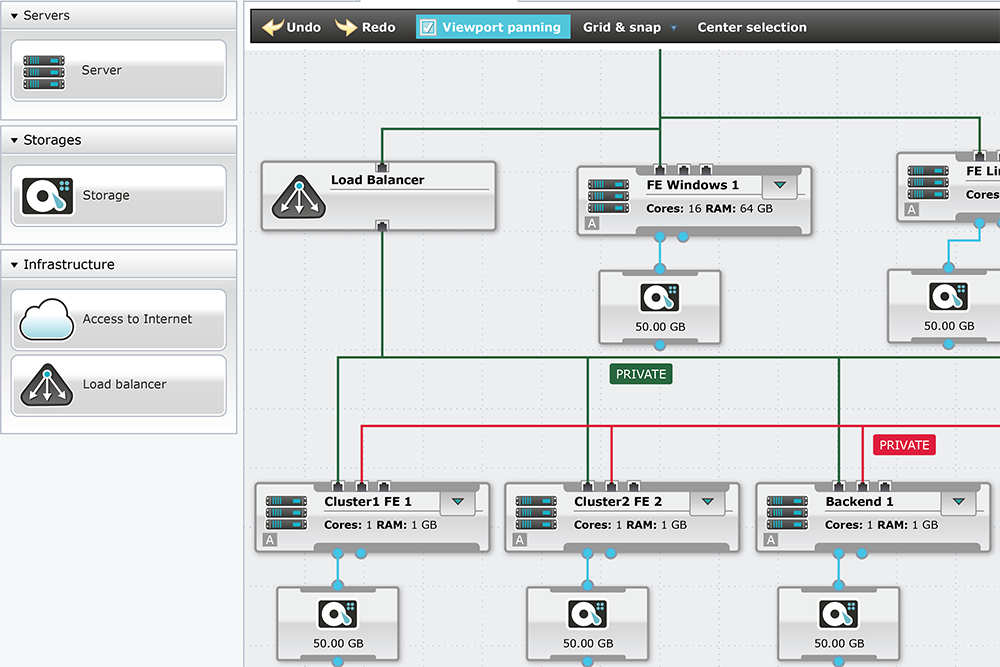Toggle the A badge on Backend 1
1000x667 pixels.
(771, 541)
